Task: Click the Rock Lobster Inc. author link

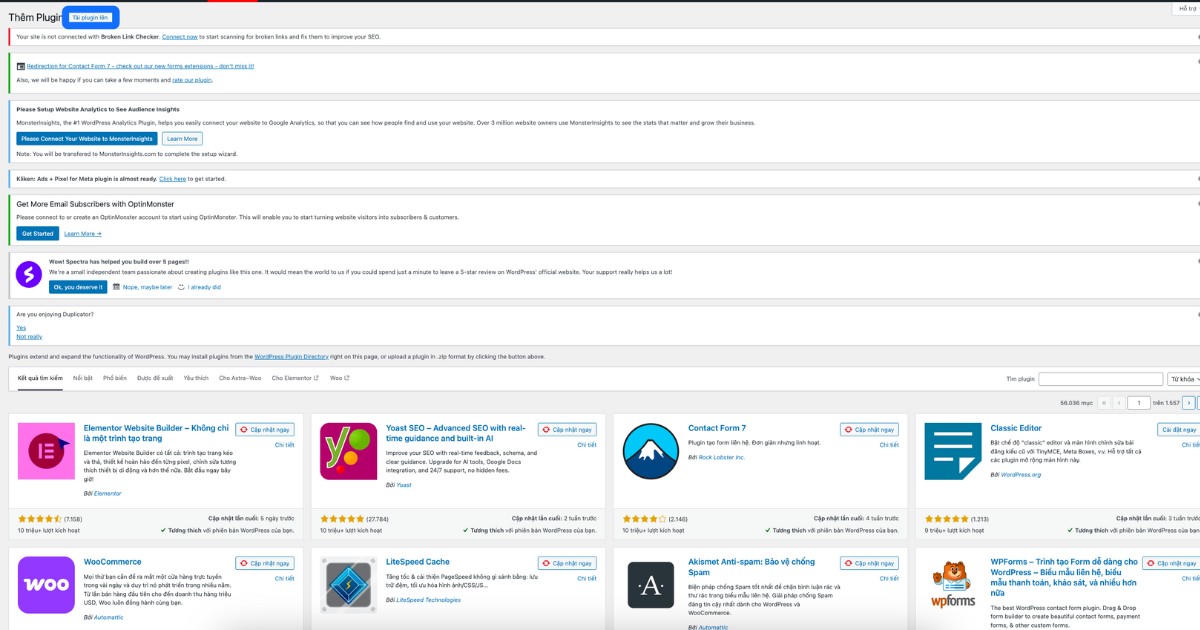Action: [x=721, y=457]
